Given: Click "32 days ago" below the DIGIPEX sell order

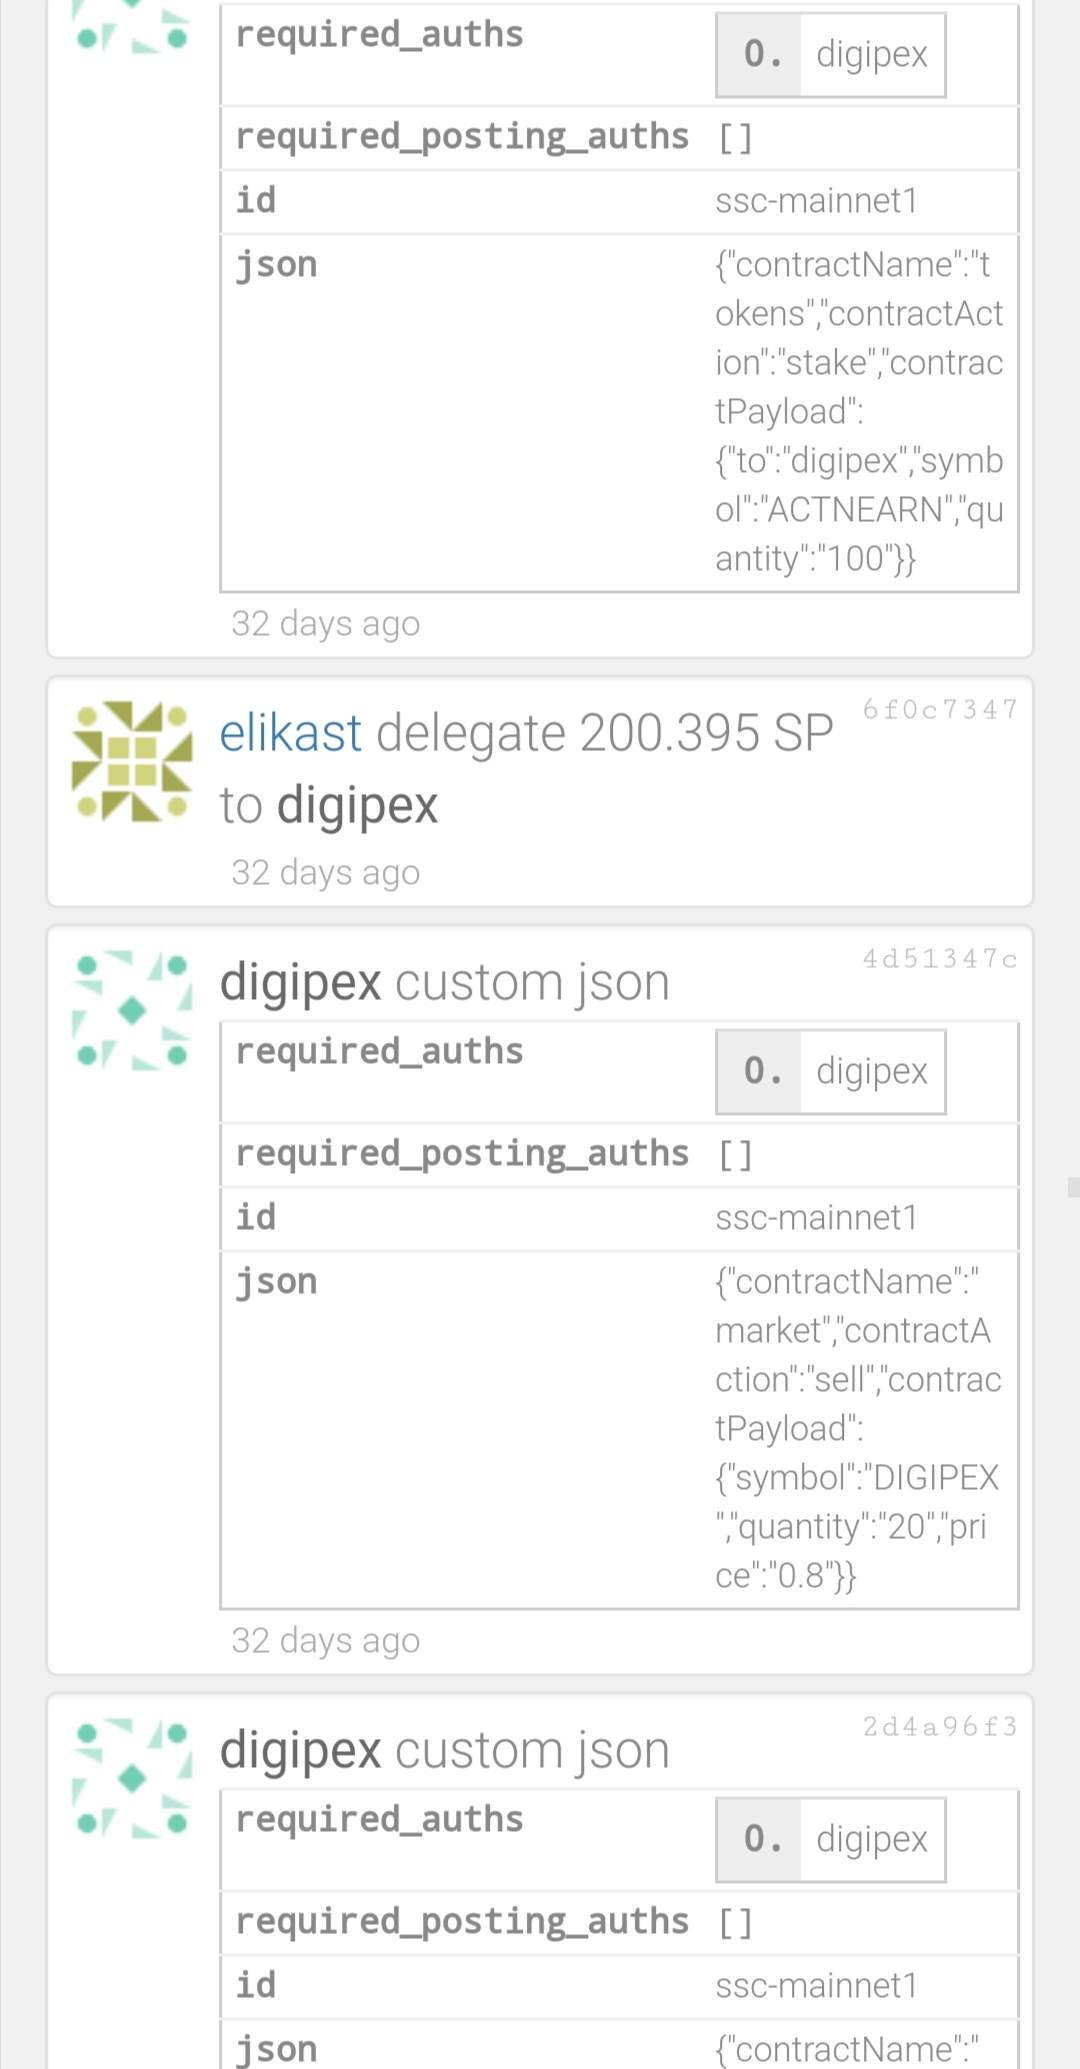Looking at the screenshot, I should pos(325,1641).
